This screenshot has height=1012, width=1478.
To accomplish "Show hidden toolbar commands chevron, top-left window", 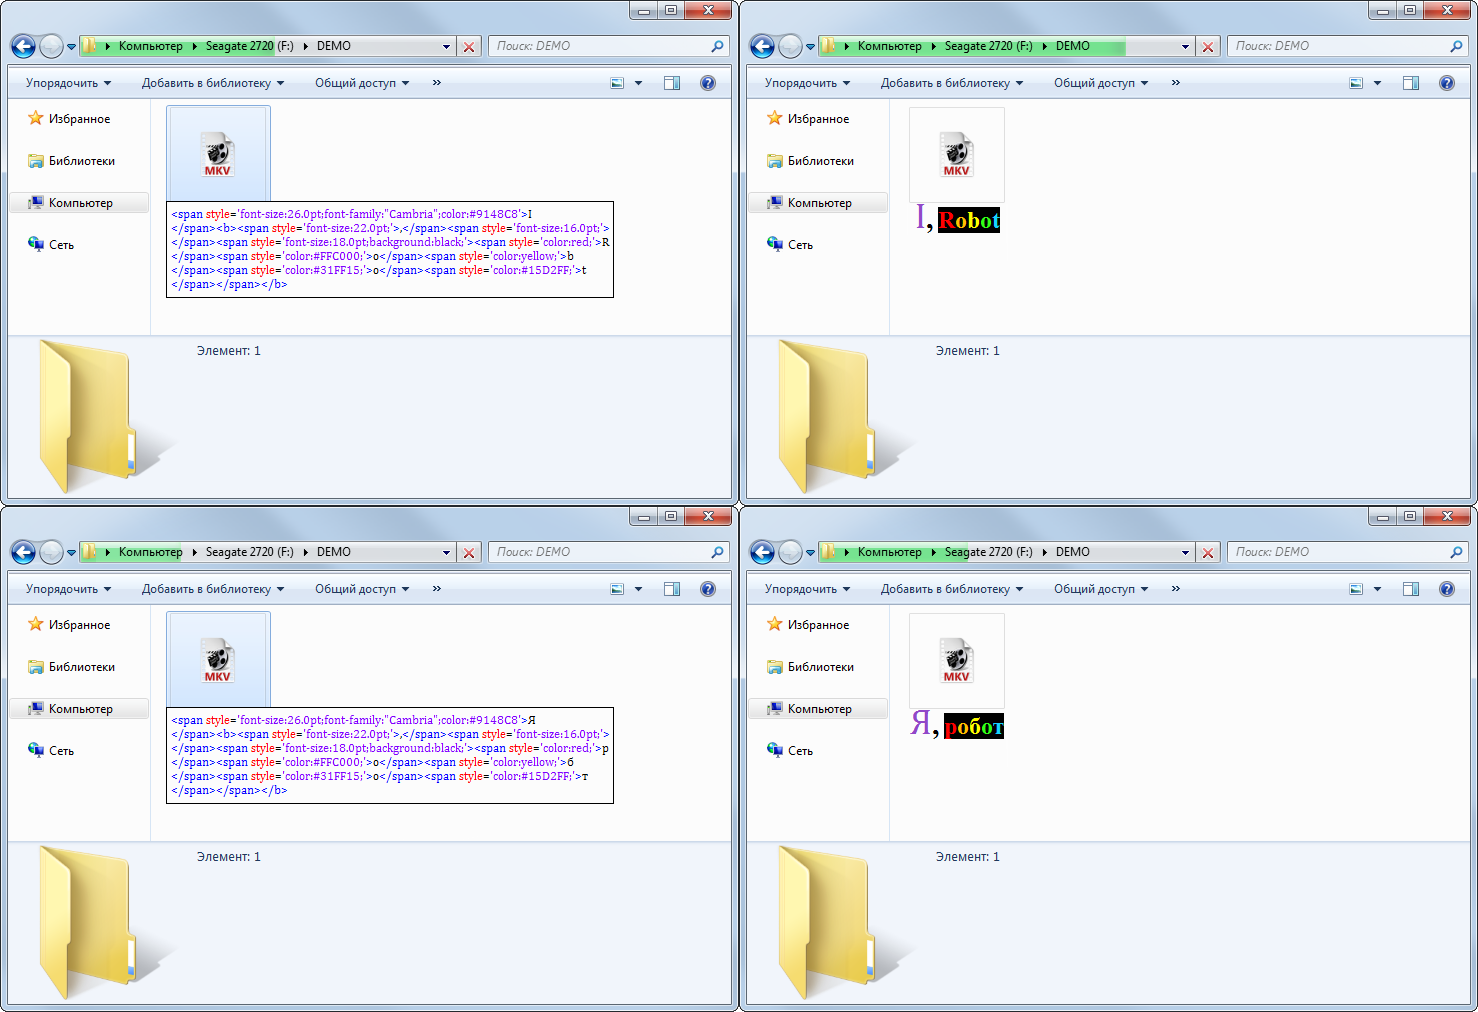I will tap(437, 83).
